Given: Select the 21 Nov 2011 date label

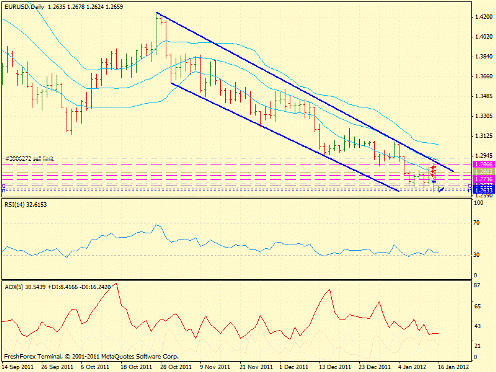Looking at the screenshot, I should tap(255, 367).
